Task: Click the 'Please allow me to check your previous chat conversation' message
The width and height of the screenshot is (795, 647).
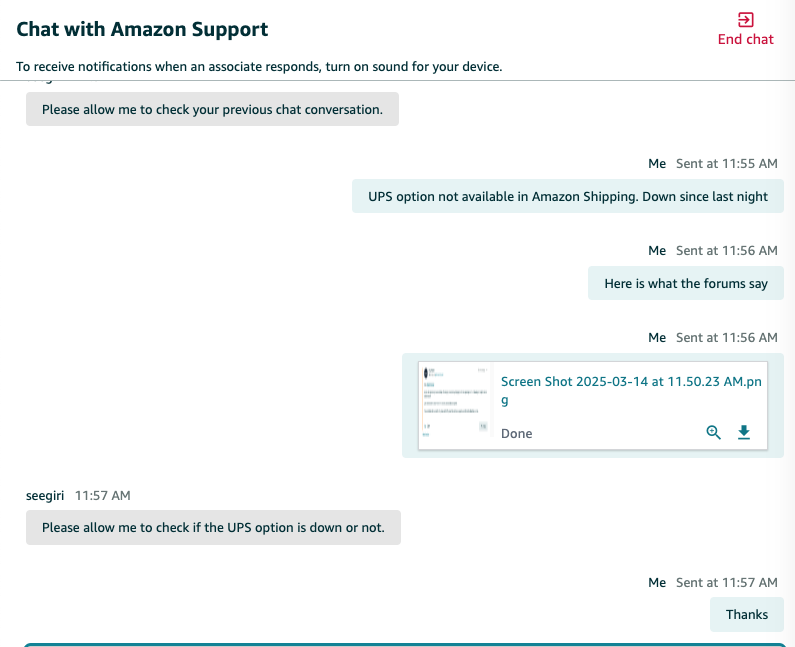Action: click(212, 109)
